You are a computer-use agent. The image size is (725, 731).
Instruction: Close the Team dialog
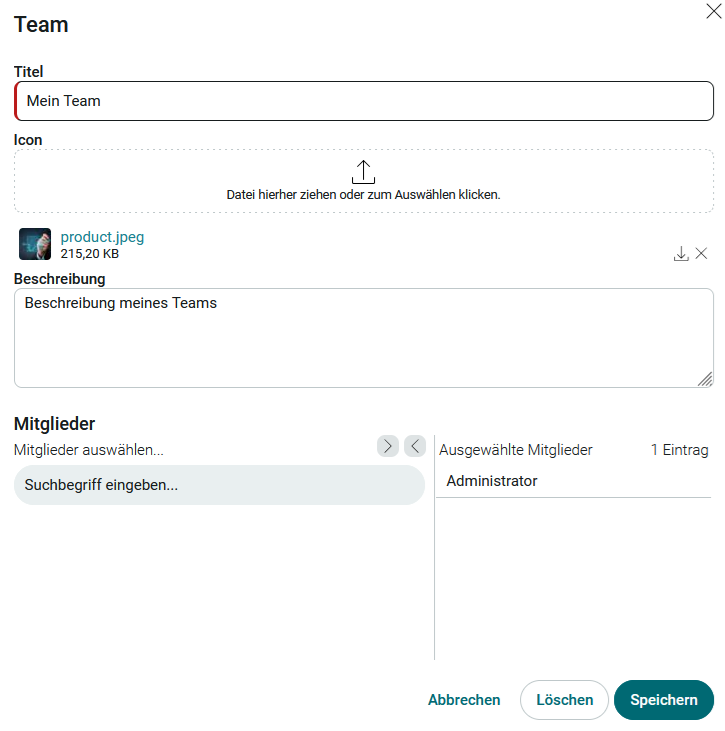pyautogui.click(x=713, y=11)
